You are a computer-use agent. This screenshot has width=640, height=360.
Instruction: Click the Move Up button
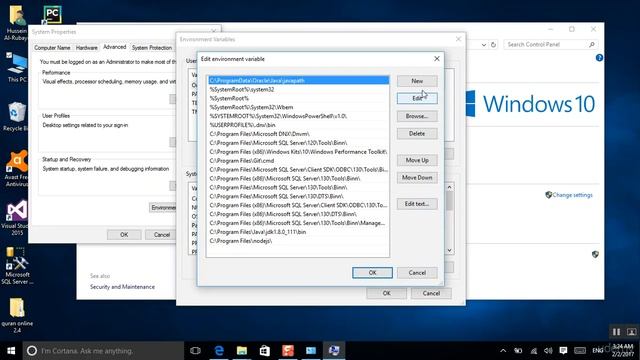(x=417, y=160)
